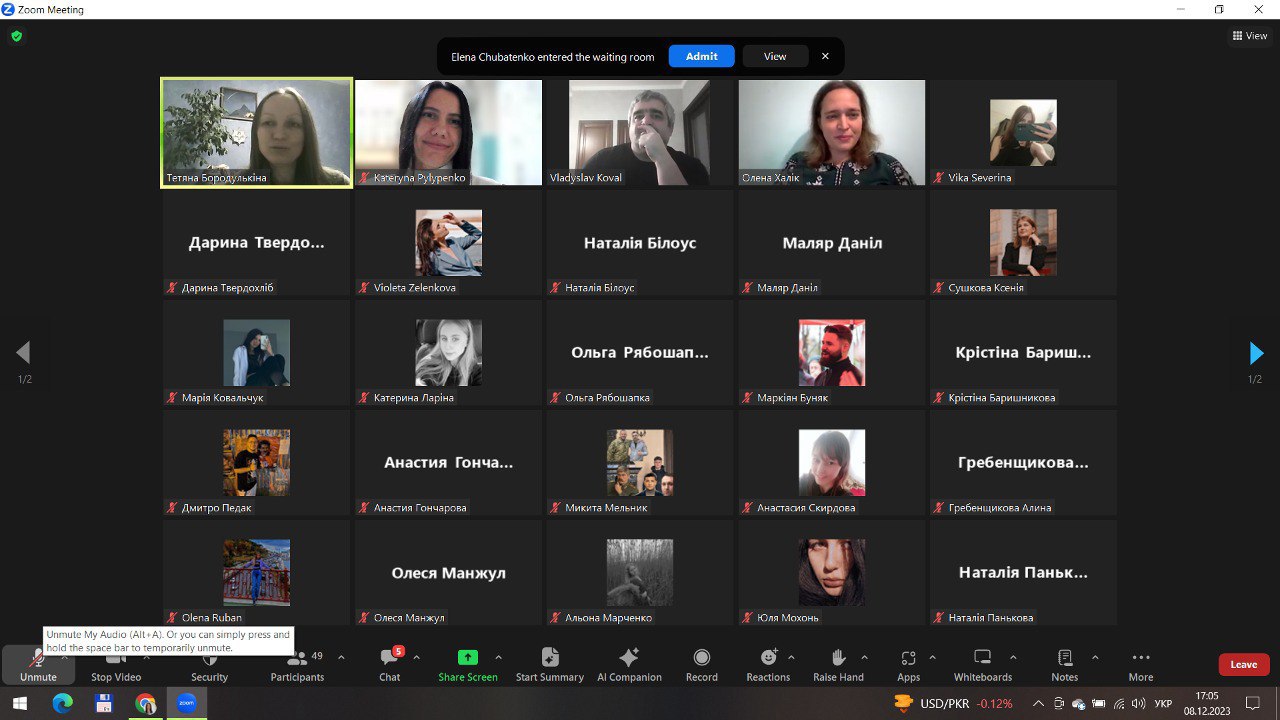The width and height of the screenshot is (1280, 720).
Task: Click the green encryption shield icon
Action: [16, 36]
